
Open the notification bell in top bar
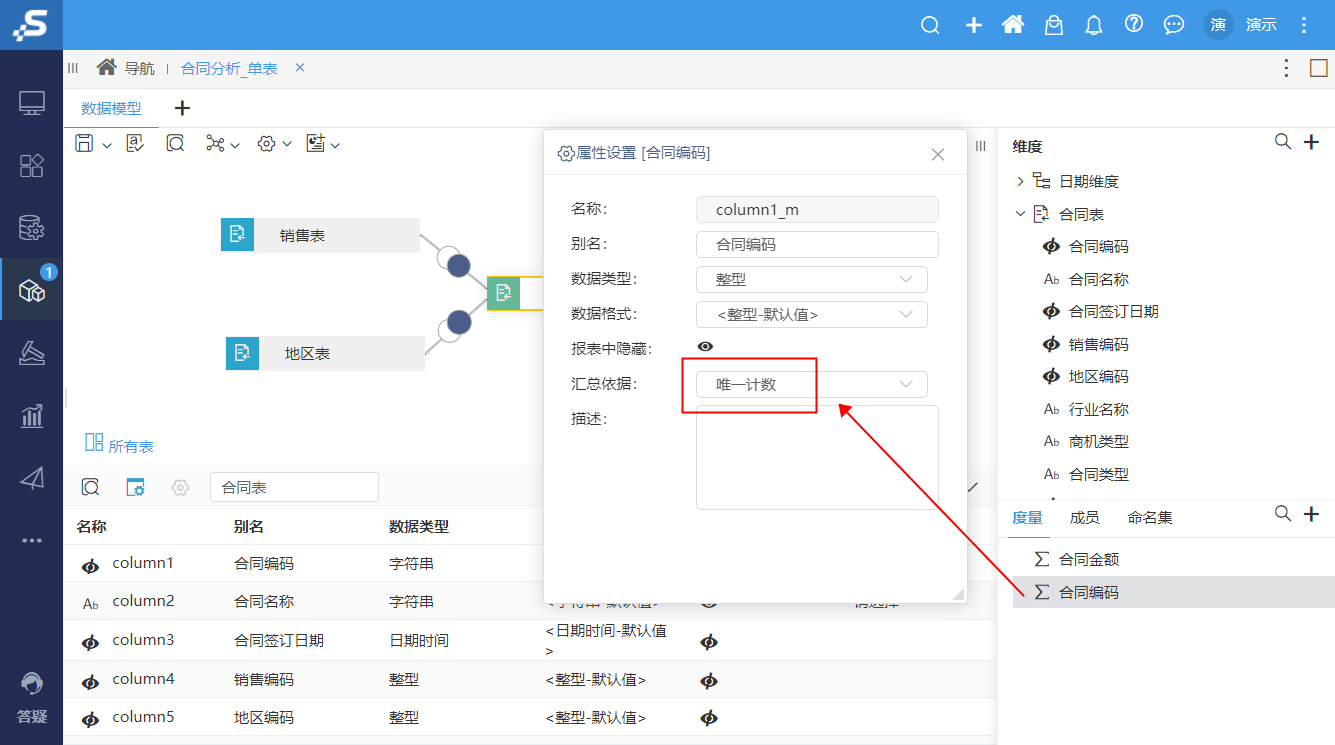1093,24
